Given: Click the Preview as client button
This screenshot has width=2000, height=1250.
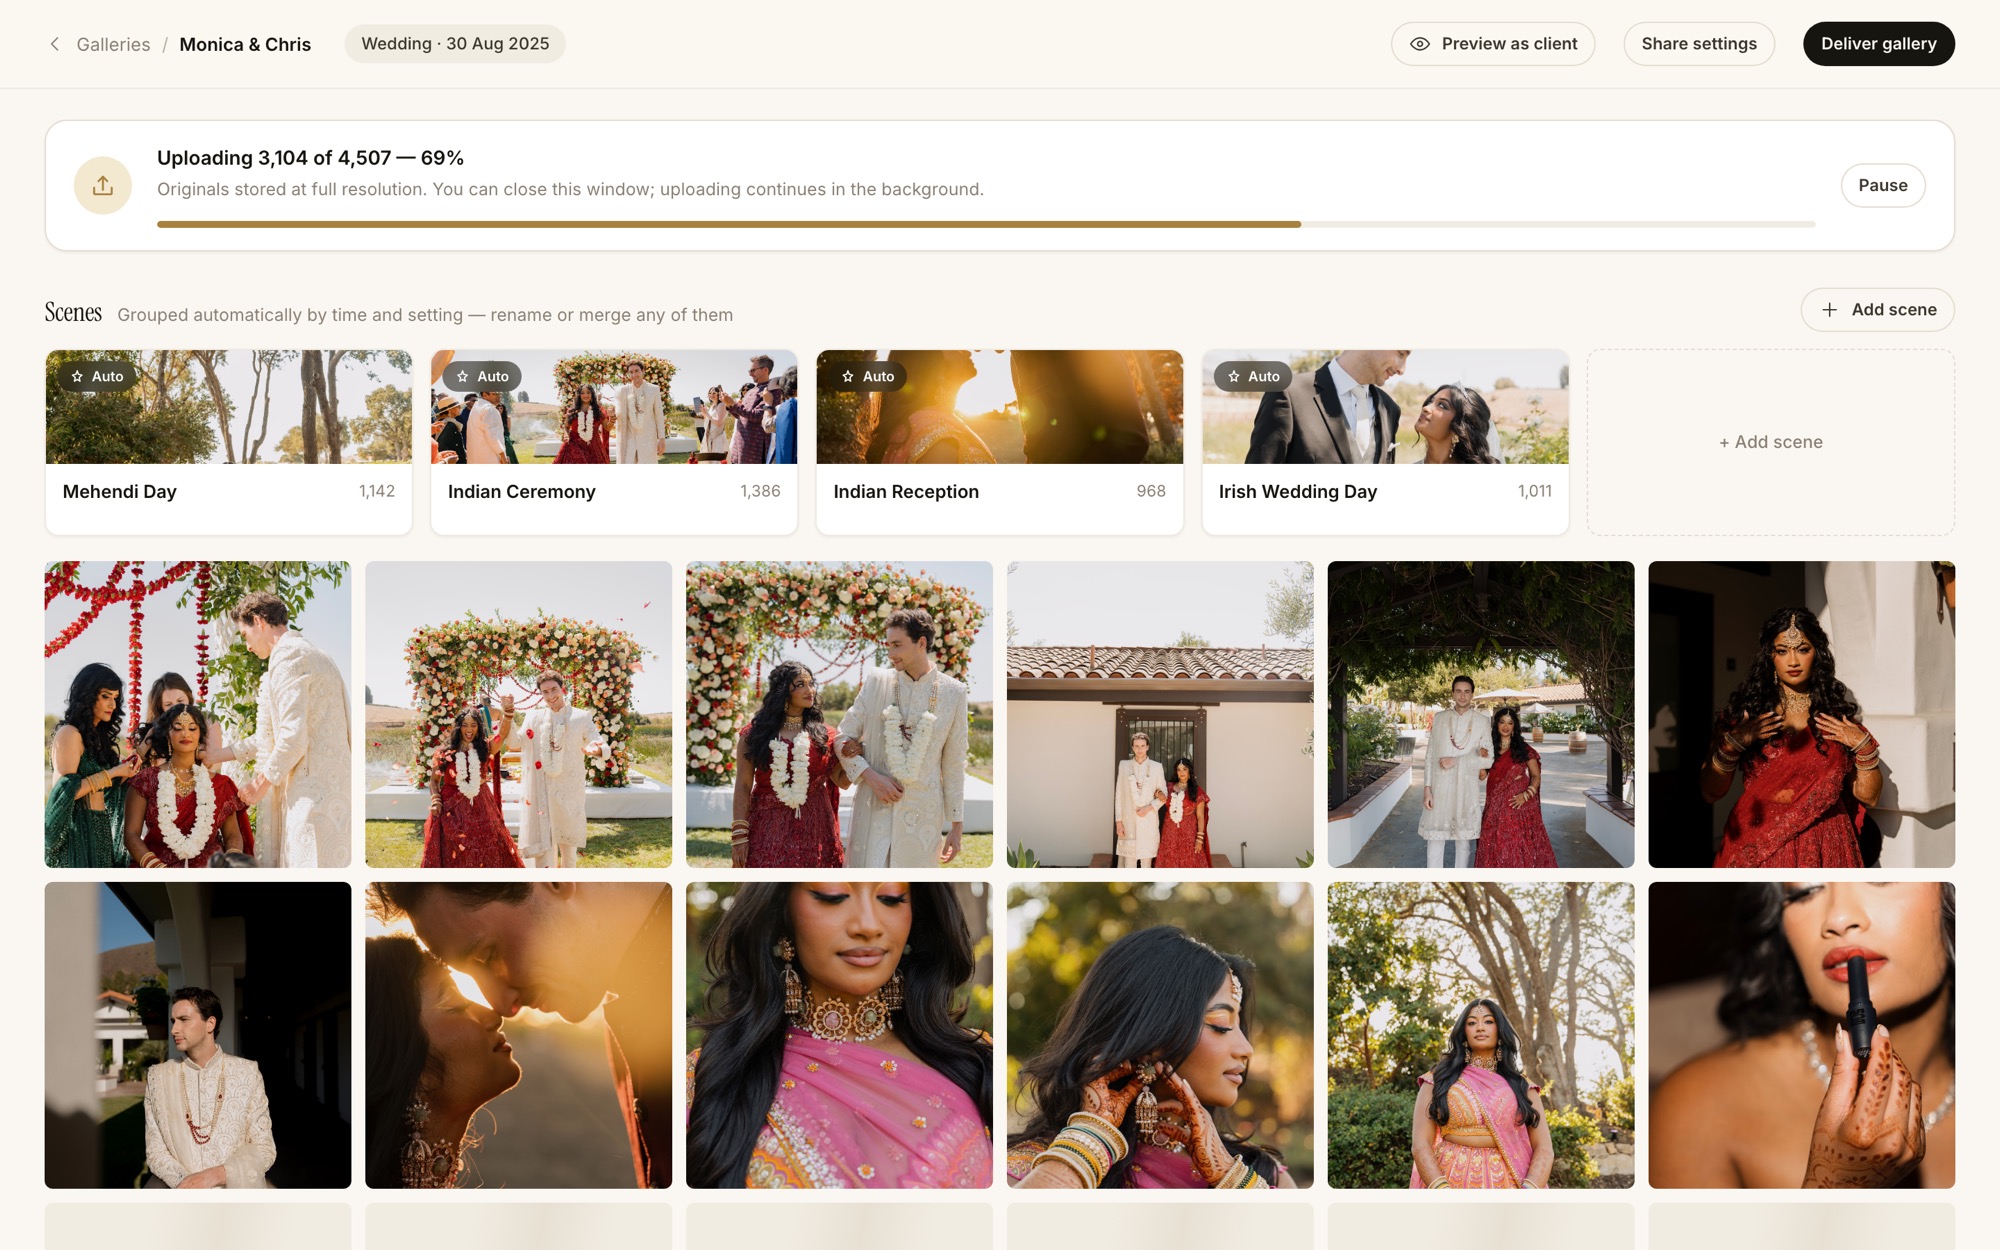Looking at the screenshot, I should (x=1493, y=44).
